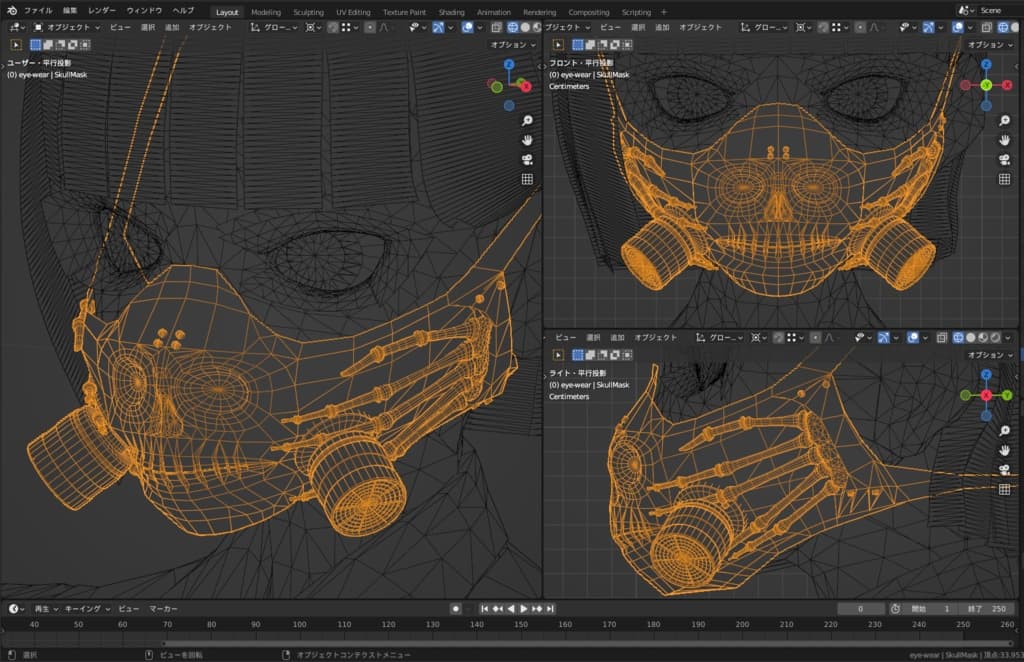Expand the オプション dropdown in the front viewport
Screen dimensions: 1024x662
pyautogui.click(x=989, y=45)
